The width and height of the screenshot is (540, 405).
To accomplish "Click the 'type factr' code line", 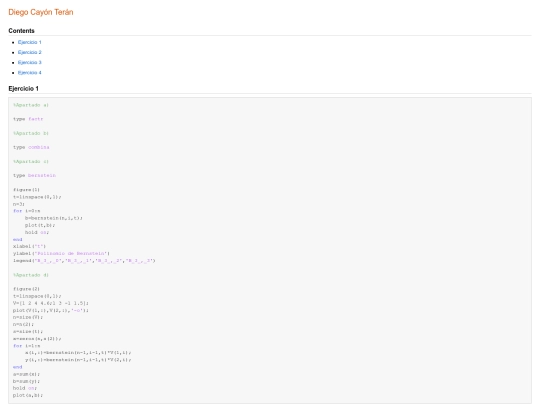I will coord(28,119).
